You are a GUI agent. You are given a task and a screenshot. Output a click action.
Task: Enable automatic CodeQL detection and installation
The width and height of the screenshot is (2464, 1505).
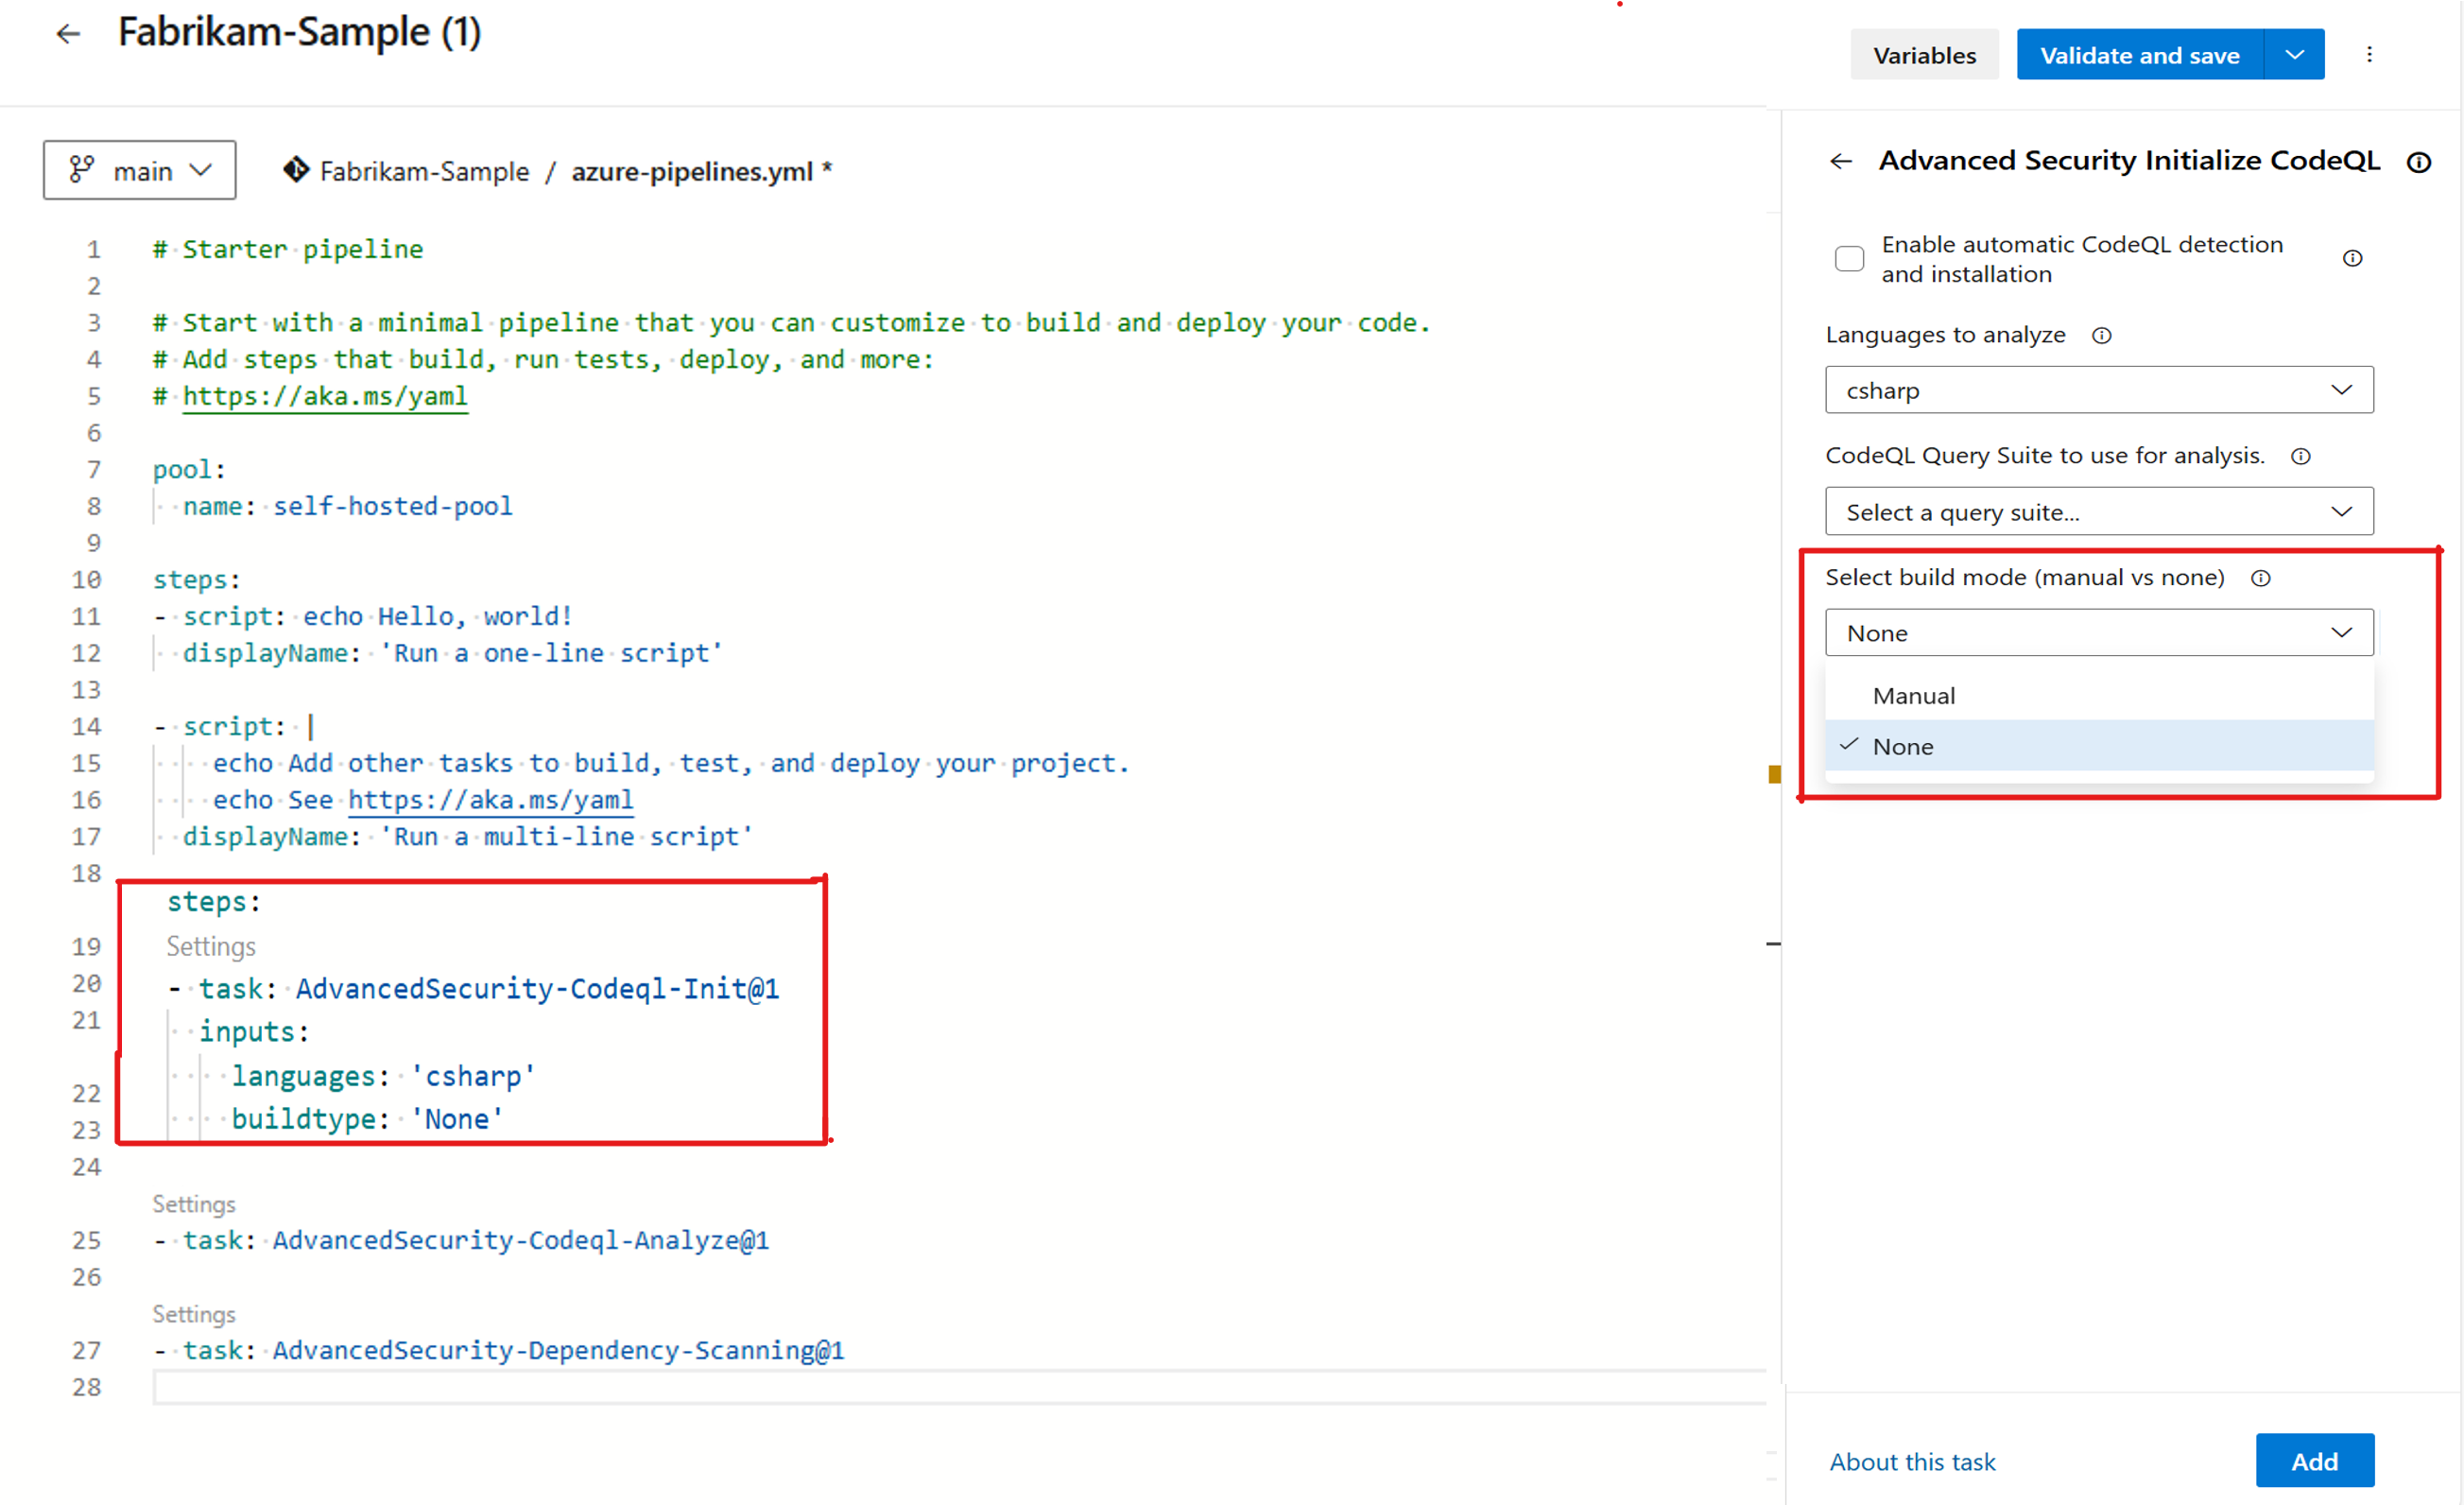(1849, 259)
